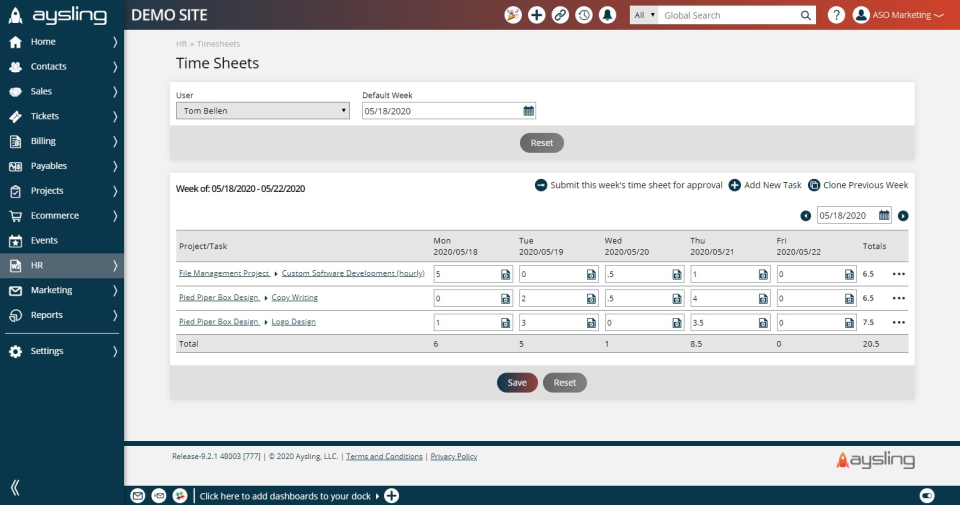
Task: Click the Global Search magnifier icon
Action: click(806, 15)
